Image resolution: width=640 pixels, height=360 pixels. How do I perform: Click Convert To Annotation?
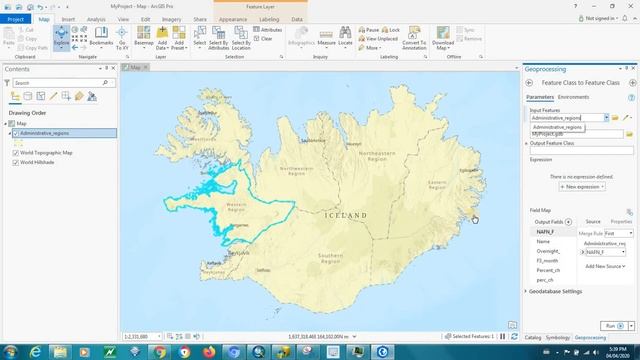(414, 38)
